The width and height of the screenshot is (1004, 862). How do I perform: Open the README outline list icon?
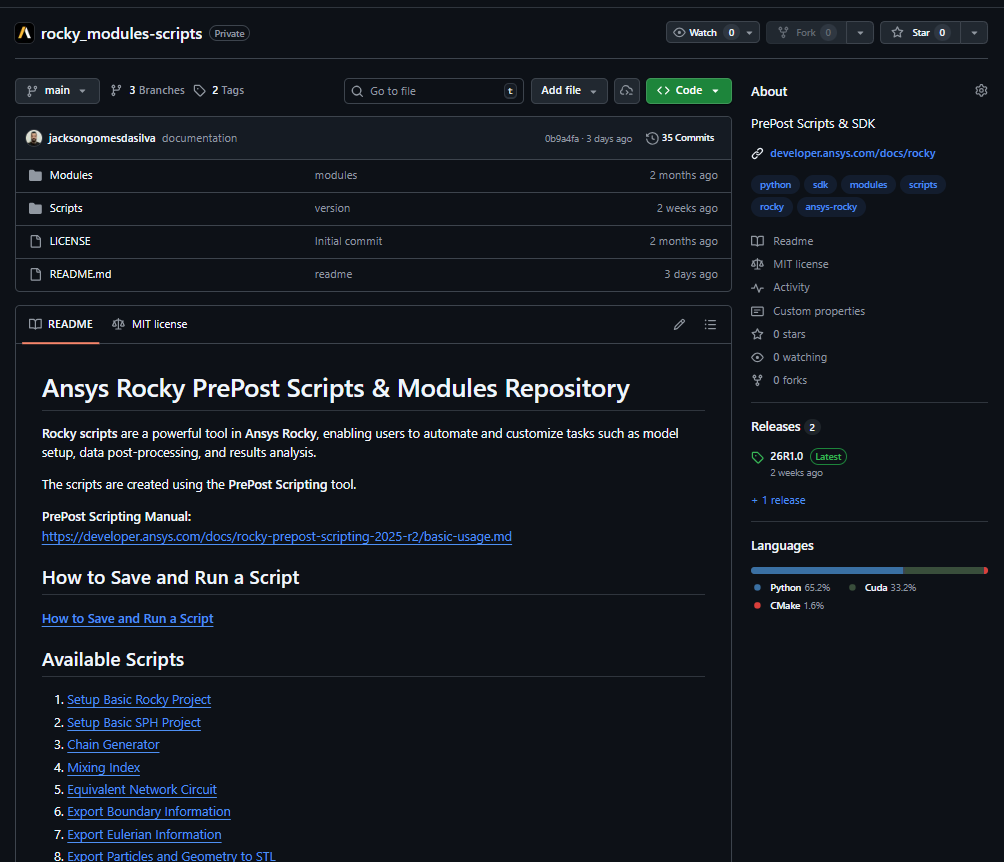(710, 324)
